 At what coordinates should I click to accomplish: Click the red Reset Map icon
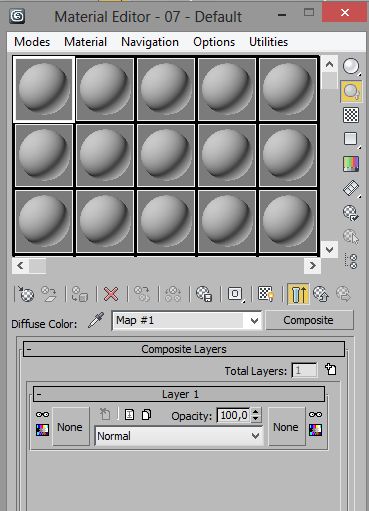[x=111, y=294]
